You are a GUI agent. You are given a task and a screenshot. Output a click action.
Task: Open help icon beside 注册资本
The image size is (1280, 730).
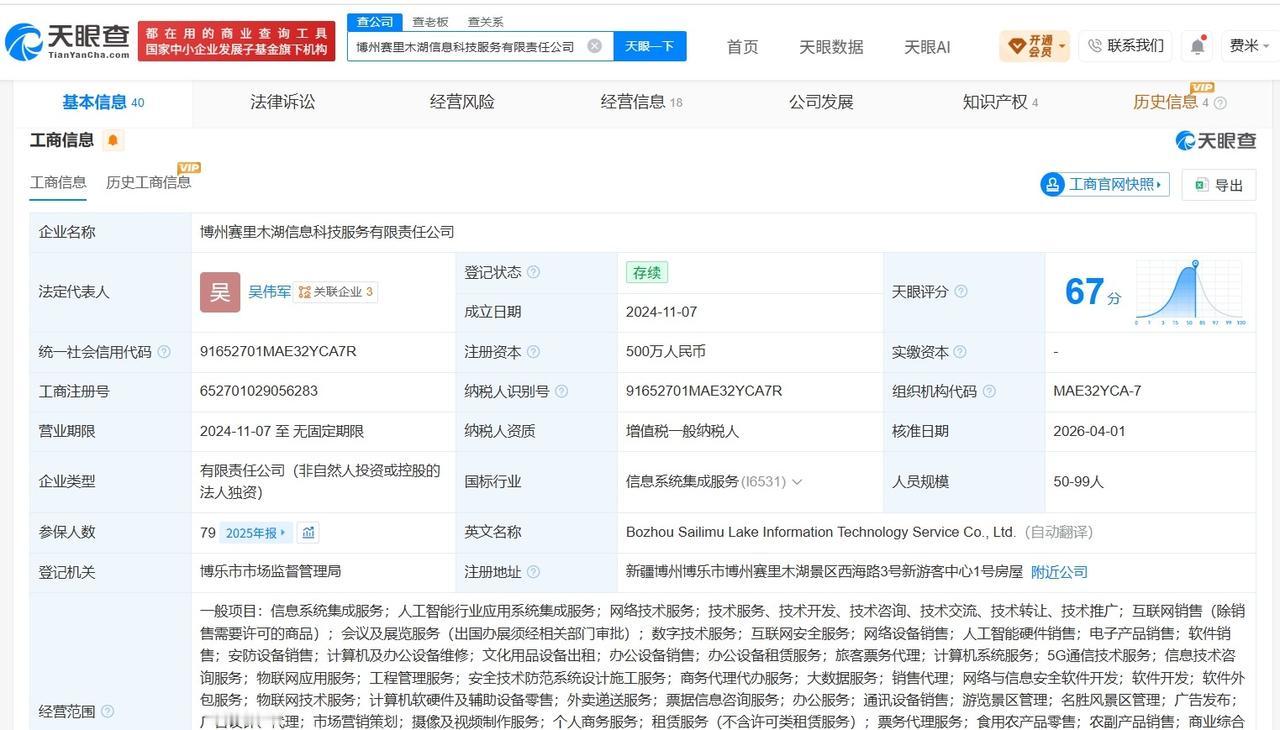533,352
